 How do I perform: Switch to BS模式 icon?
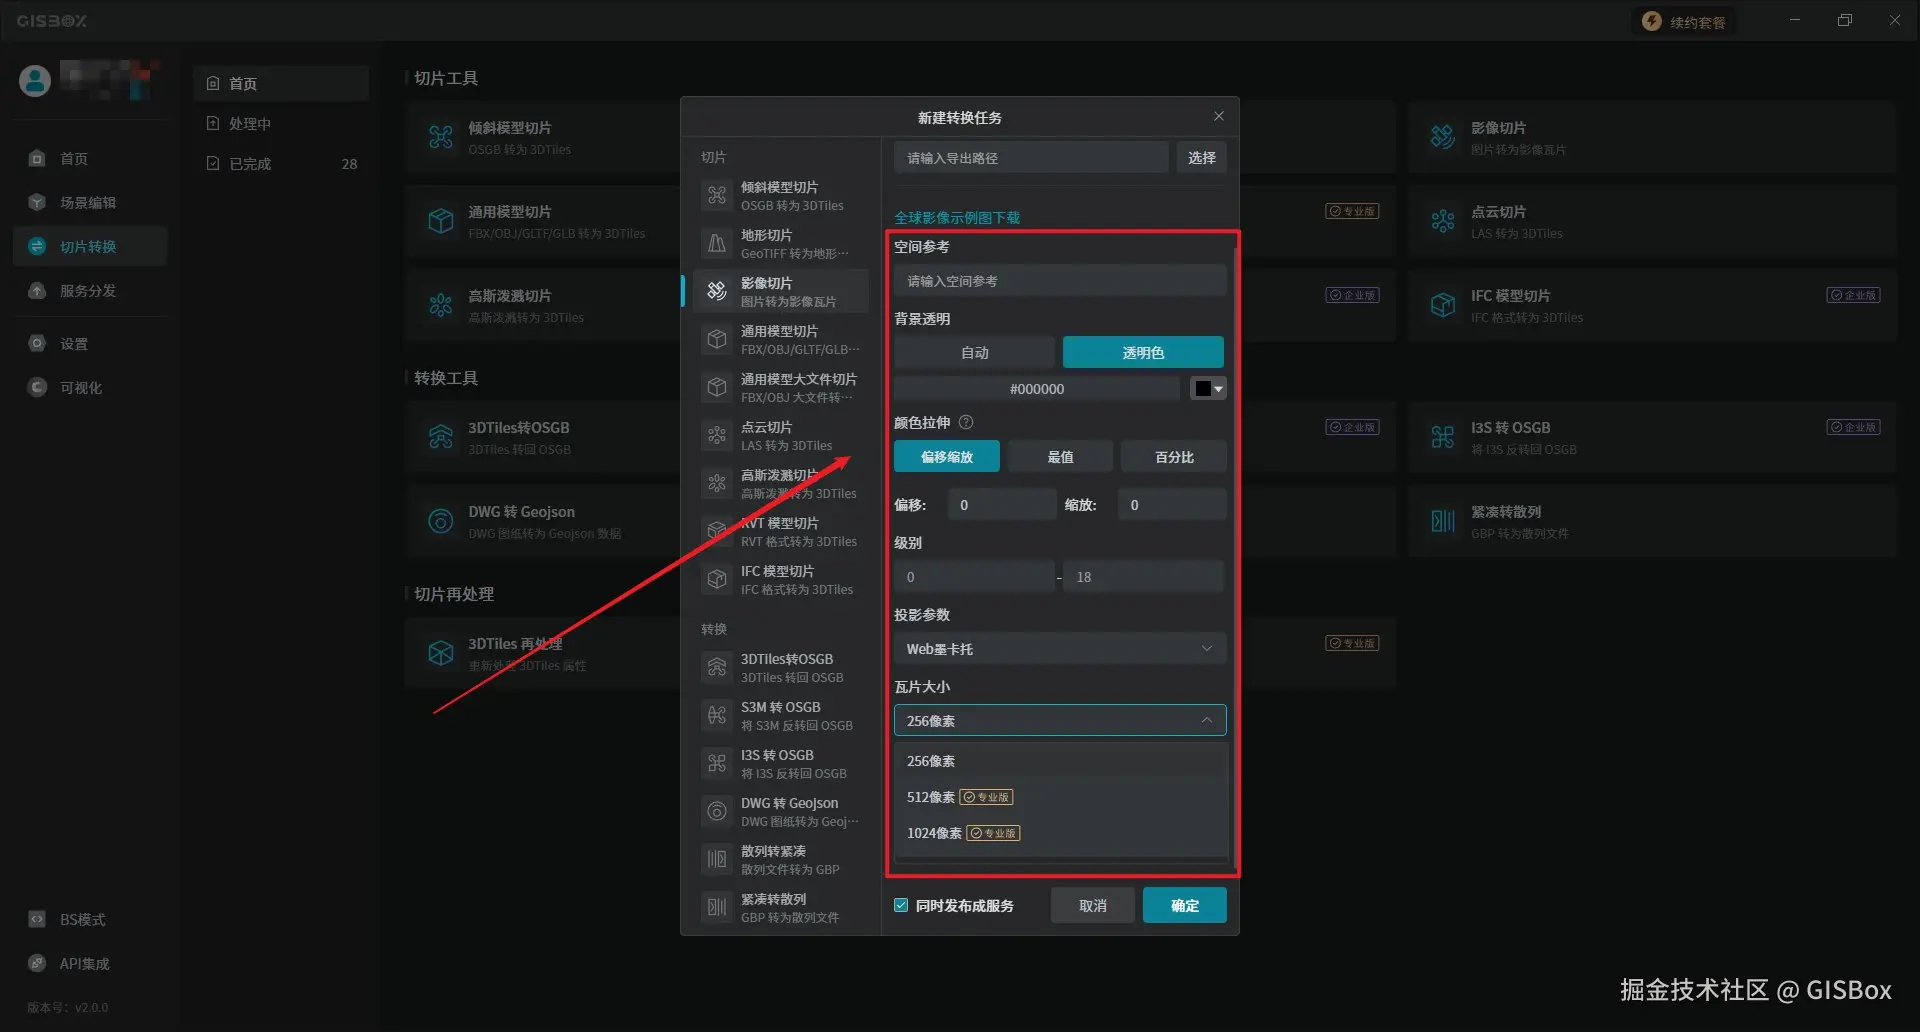pyautogui.click(x=37, y=920)
